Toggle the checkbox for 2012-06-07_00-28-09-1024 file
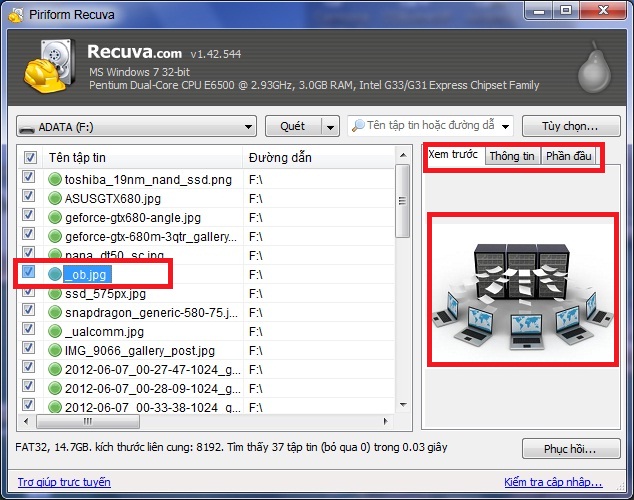 [28, 386]
